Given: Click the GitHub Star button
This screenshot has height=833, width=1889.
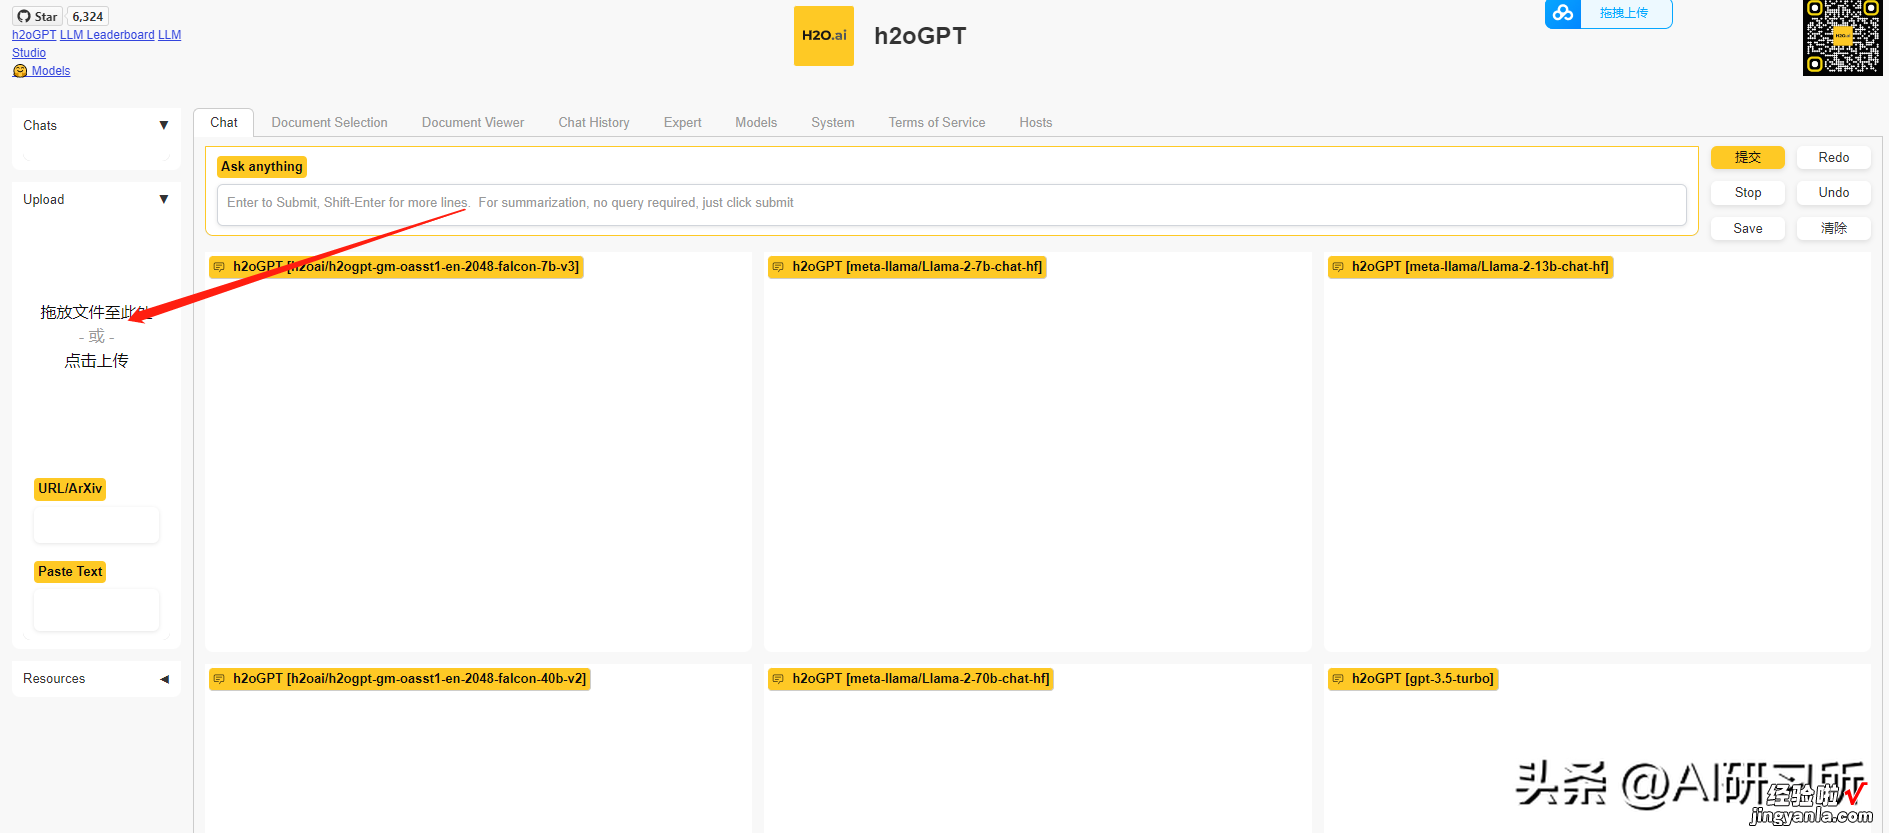Looking at the screenshot, I should 37,16.
